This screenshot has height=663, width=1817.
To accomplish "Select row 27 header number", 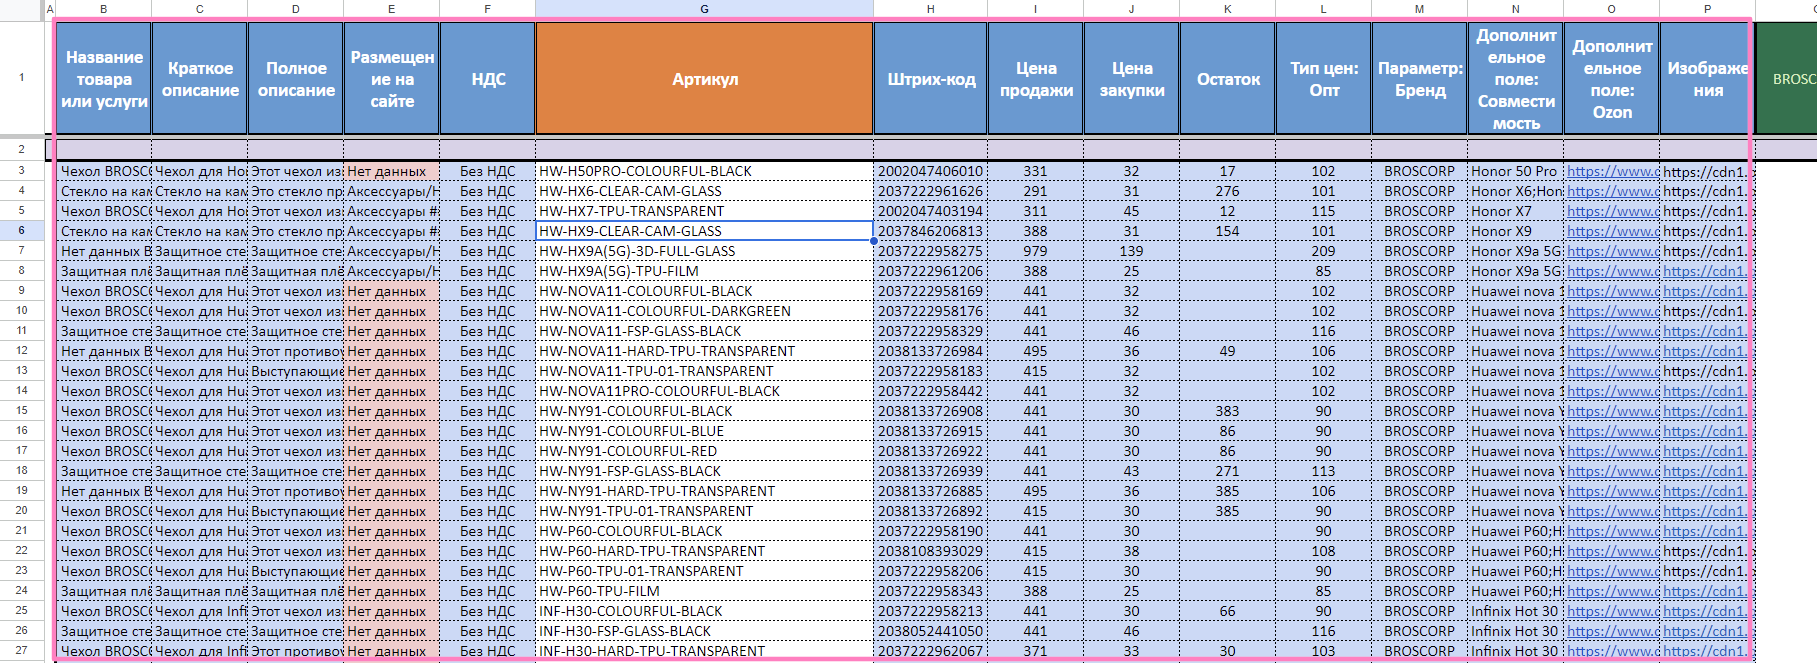I will [x=21, y=650].
